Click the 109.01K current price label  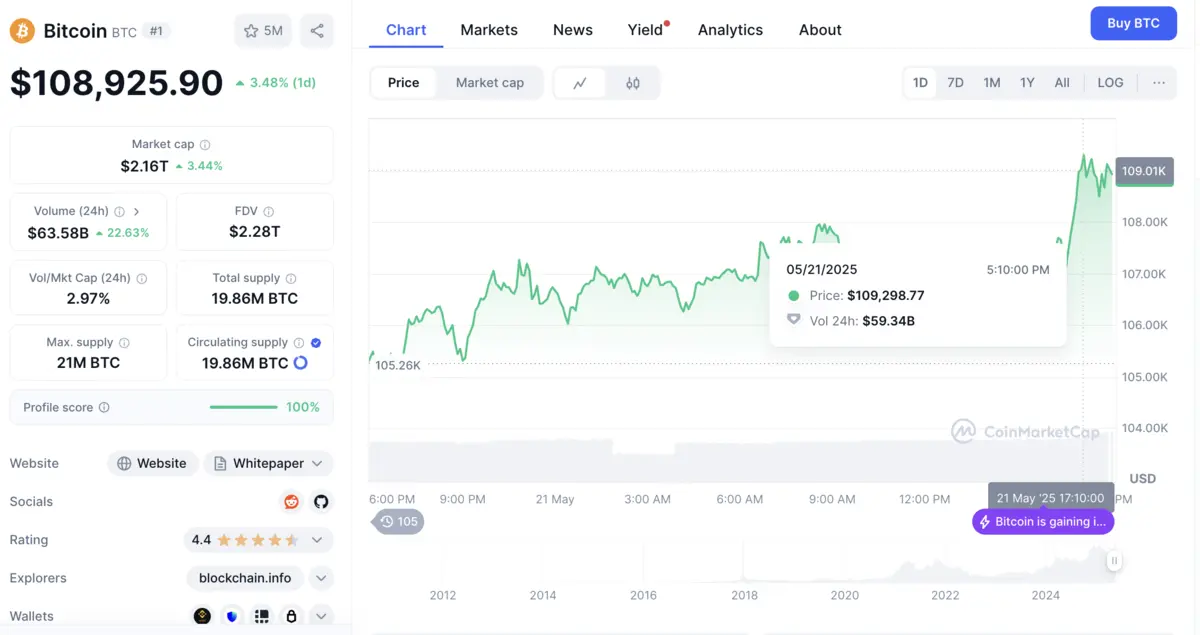pos(1144,171)
